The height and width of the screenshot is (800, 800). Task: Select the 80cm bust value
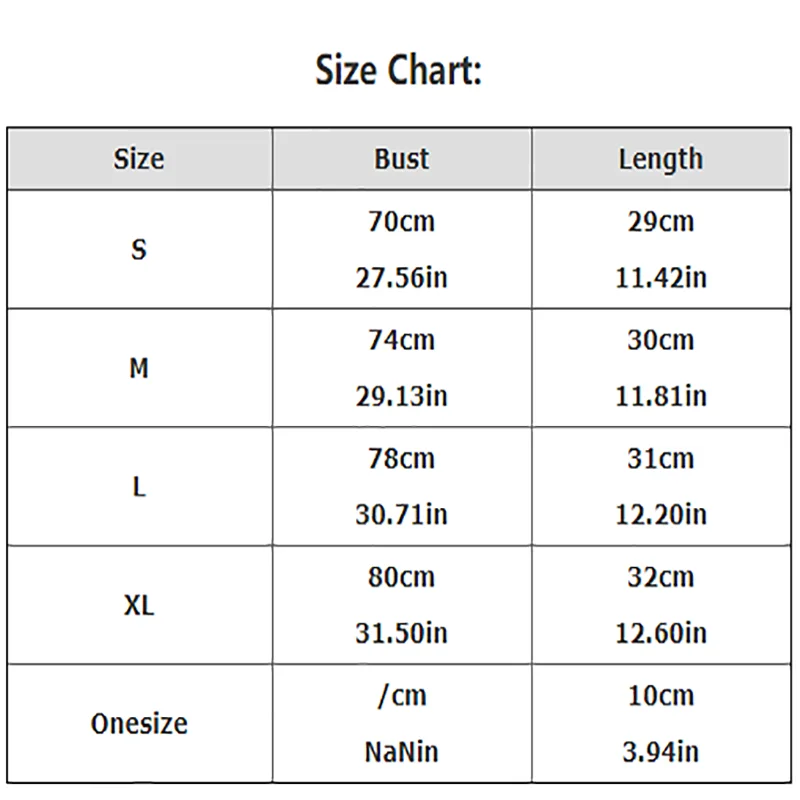402,577
